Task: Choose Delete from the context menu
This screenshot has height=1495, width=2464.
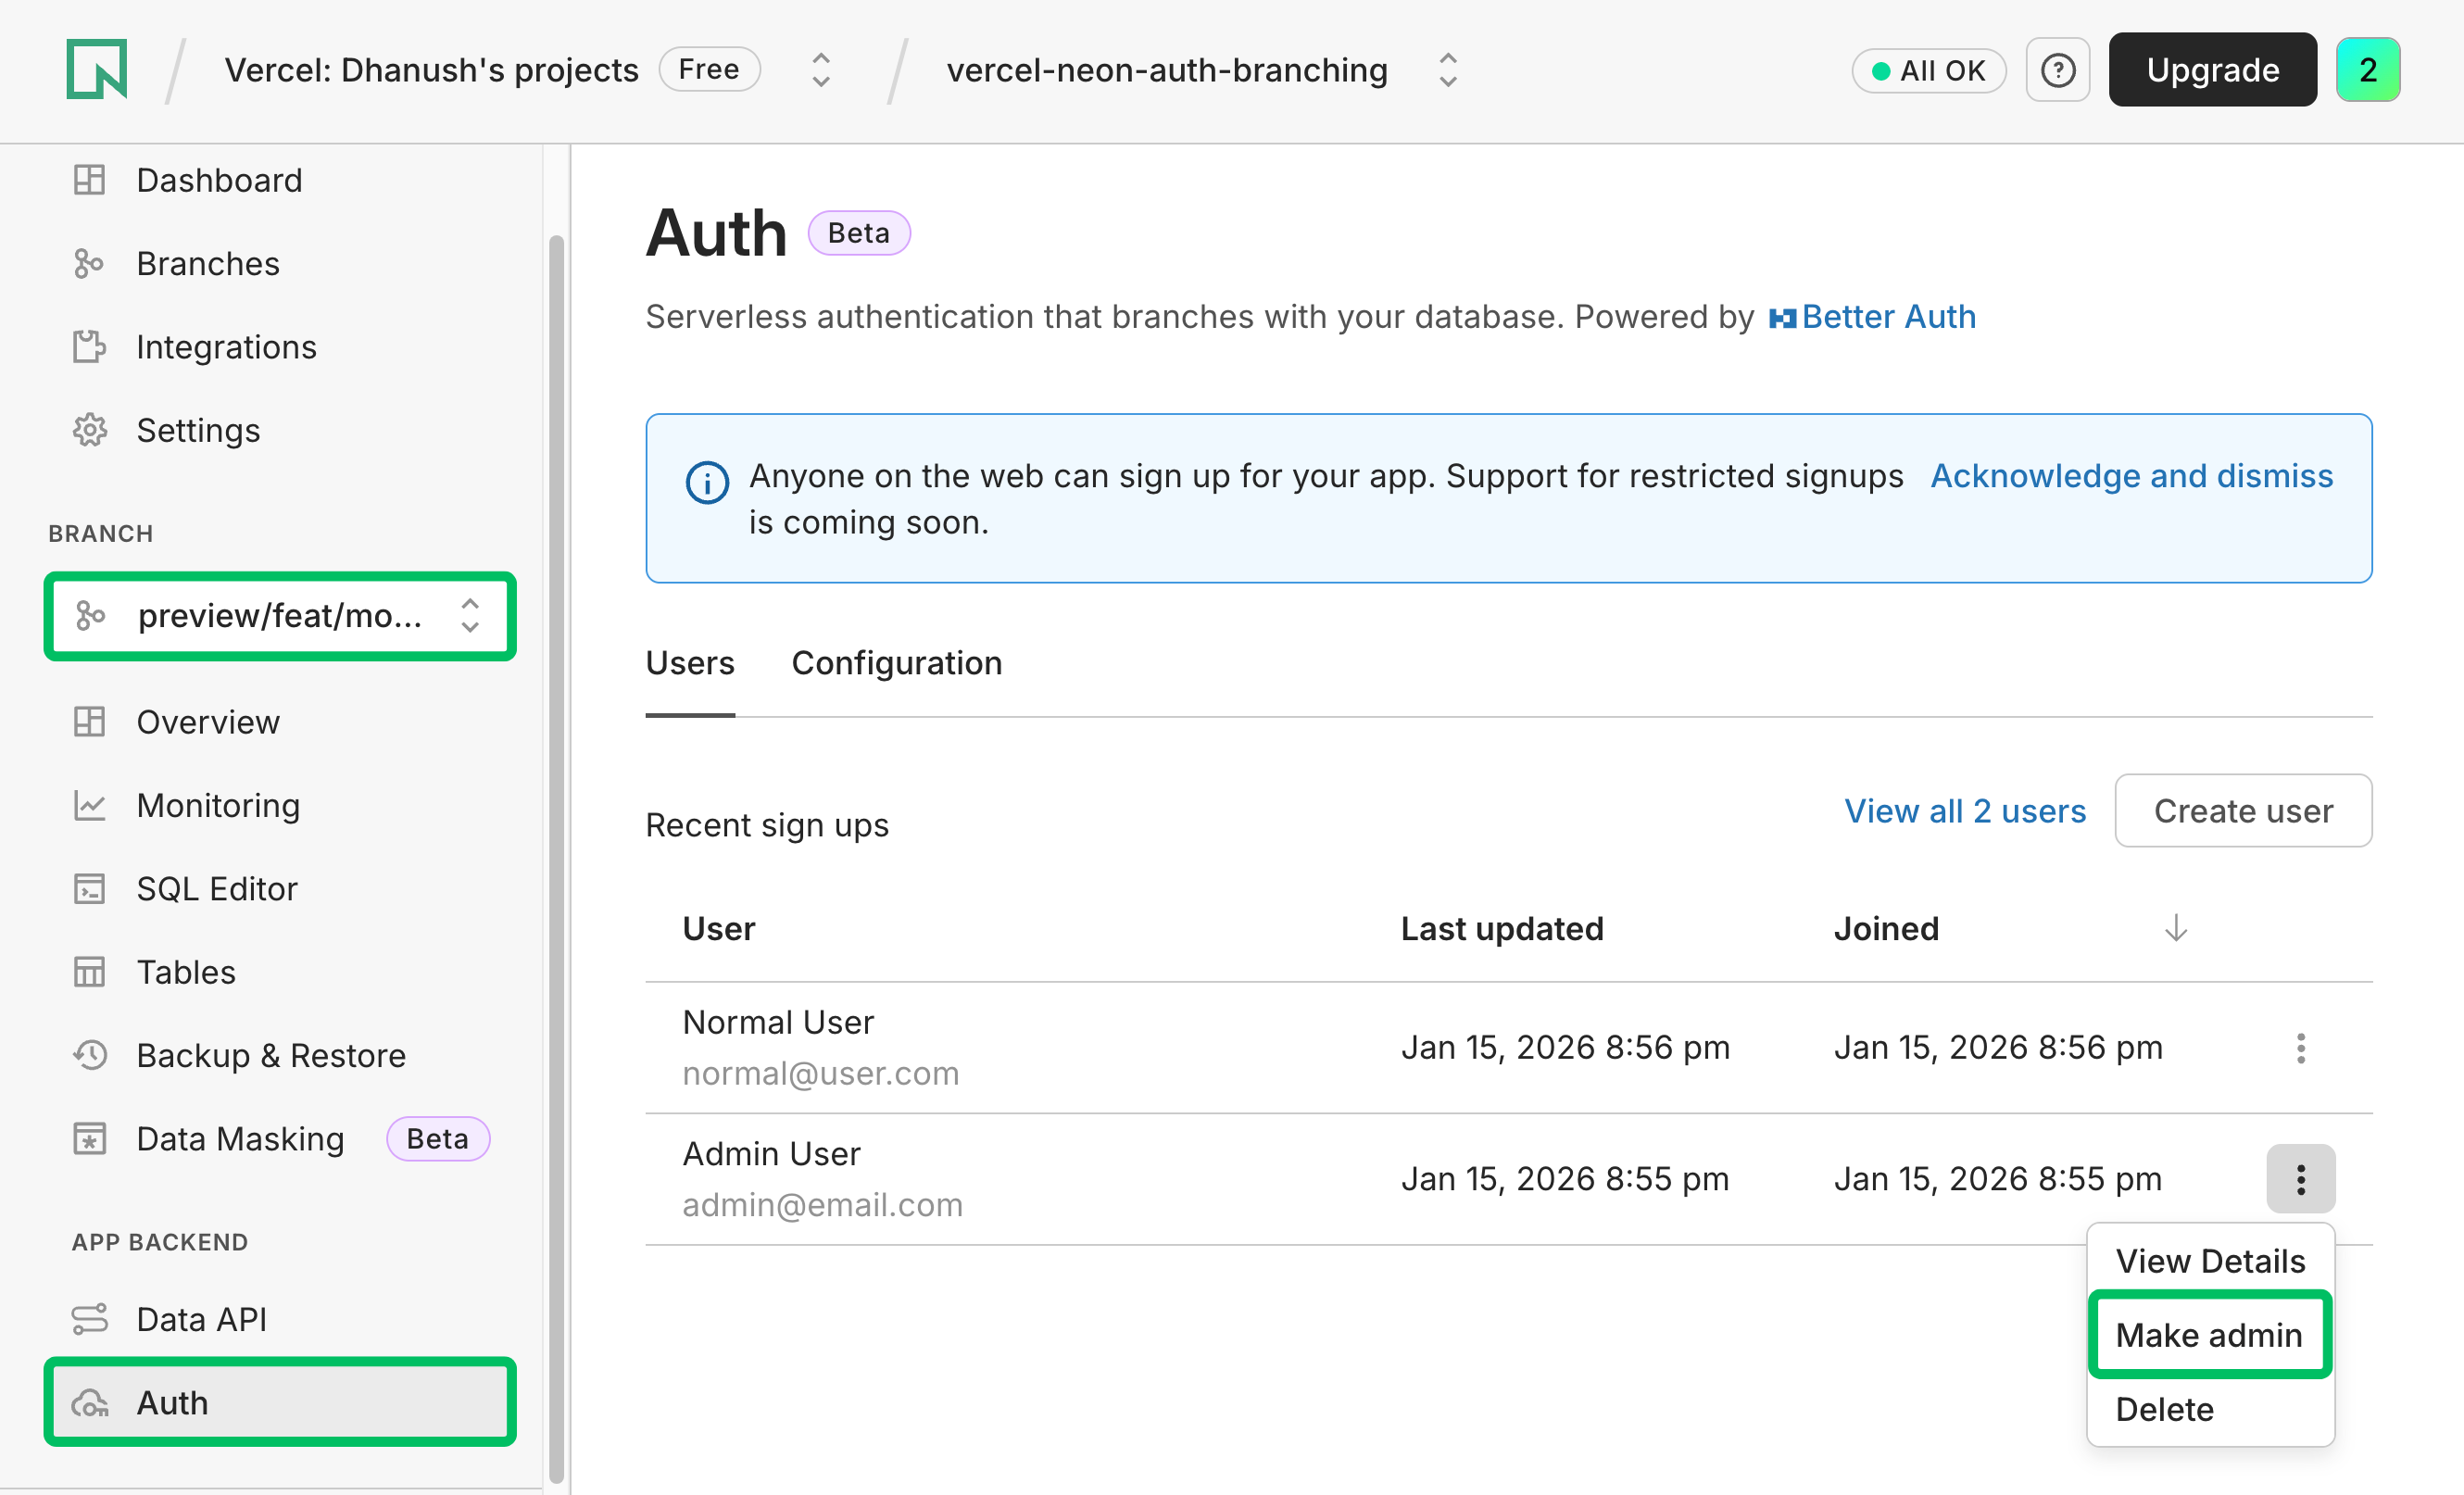Action: [2210, 1409]
